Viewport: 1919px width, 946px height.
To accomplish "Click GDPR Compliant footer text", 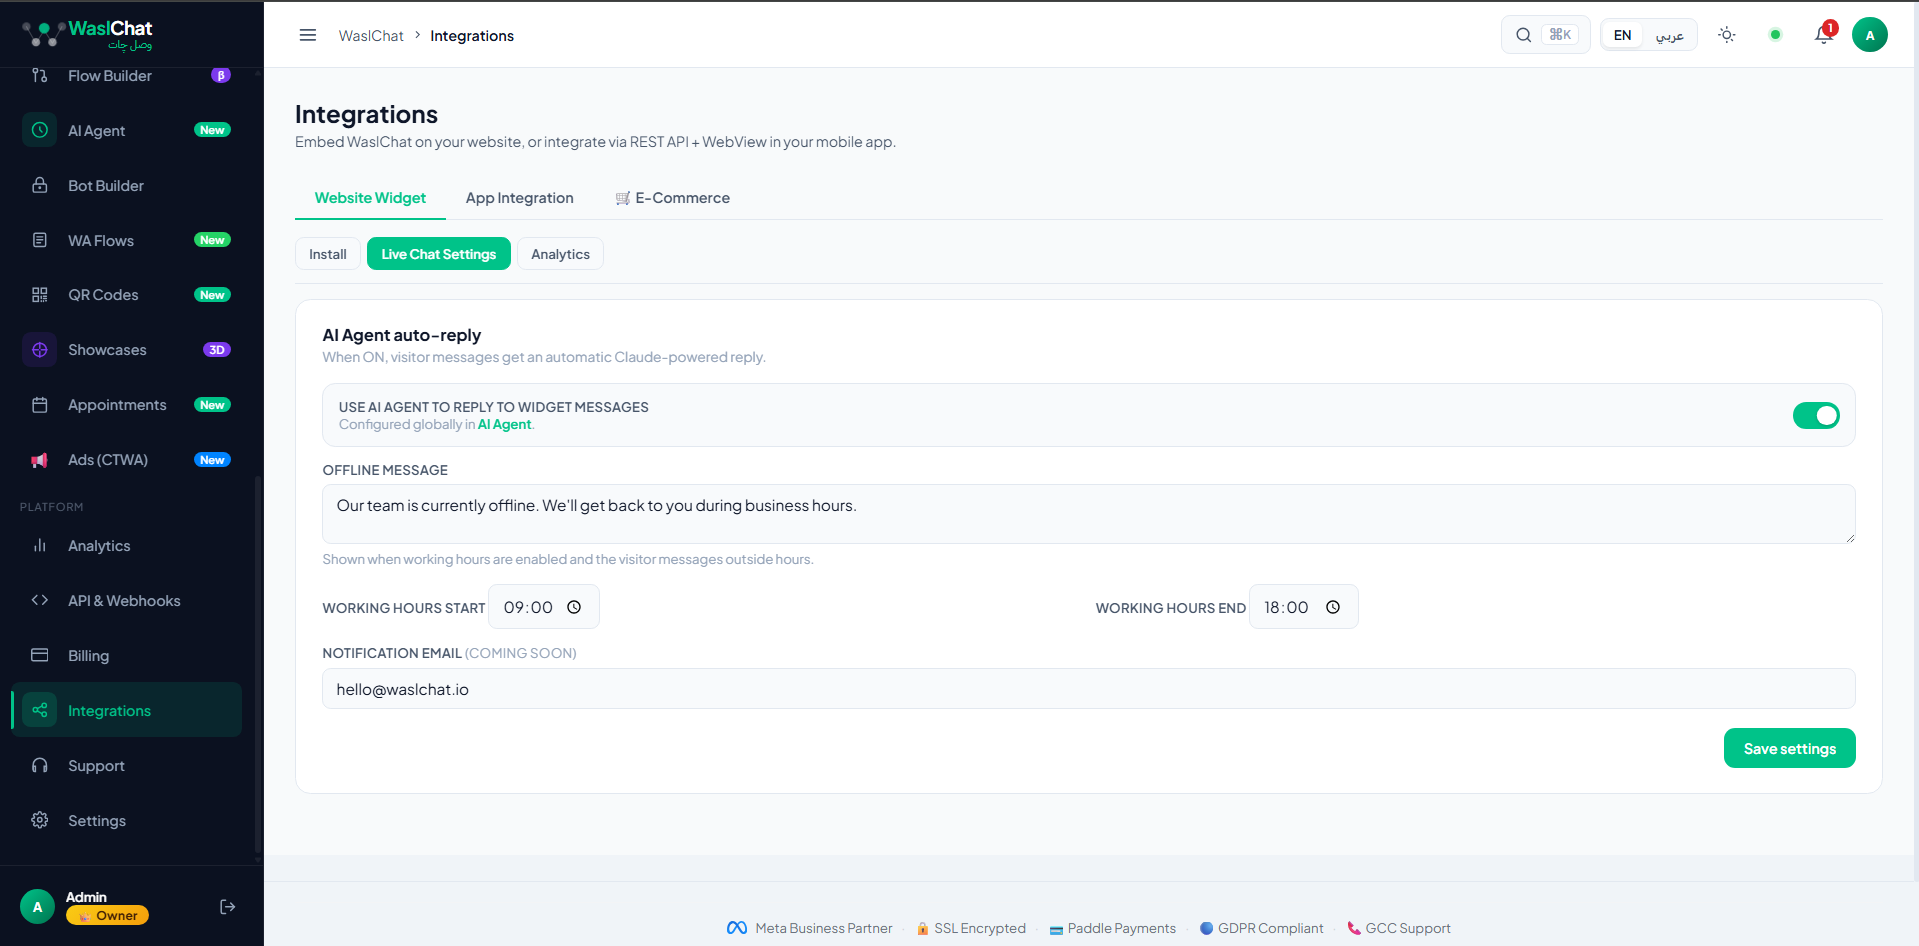I will (1270, 929).
